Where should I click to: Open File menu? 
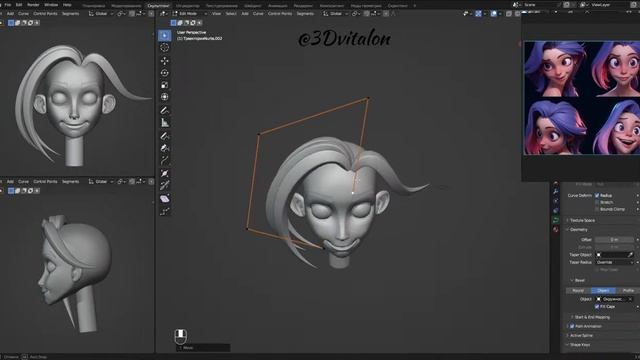(8, 5)
